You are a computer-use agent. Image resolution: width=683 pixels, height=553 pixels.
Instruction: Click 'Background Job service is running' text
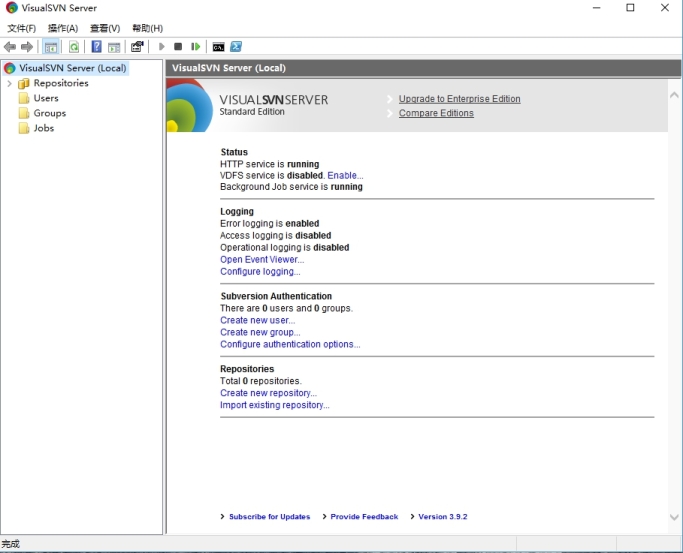291,187
